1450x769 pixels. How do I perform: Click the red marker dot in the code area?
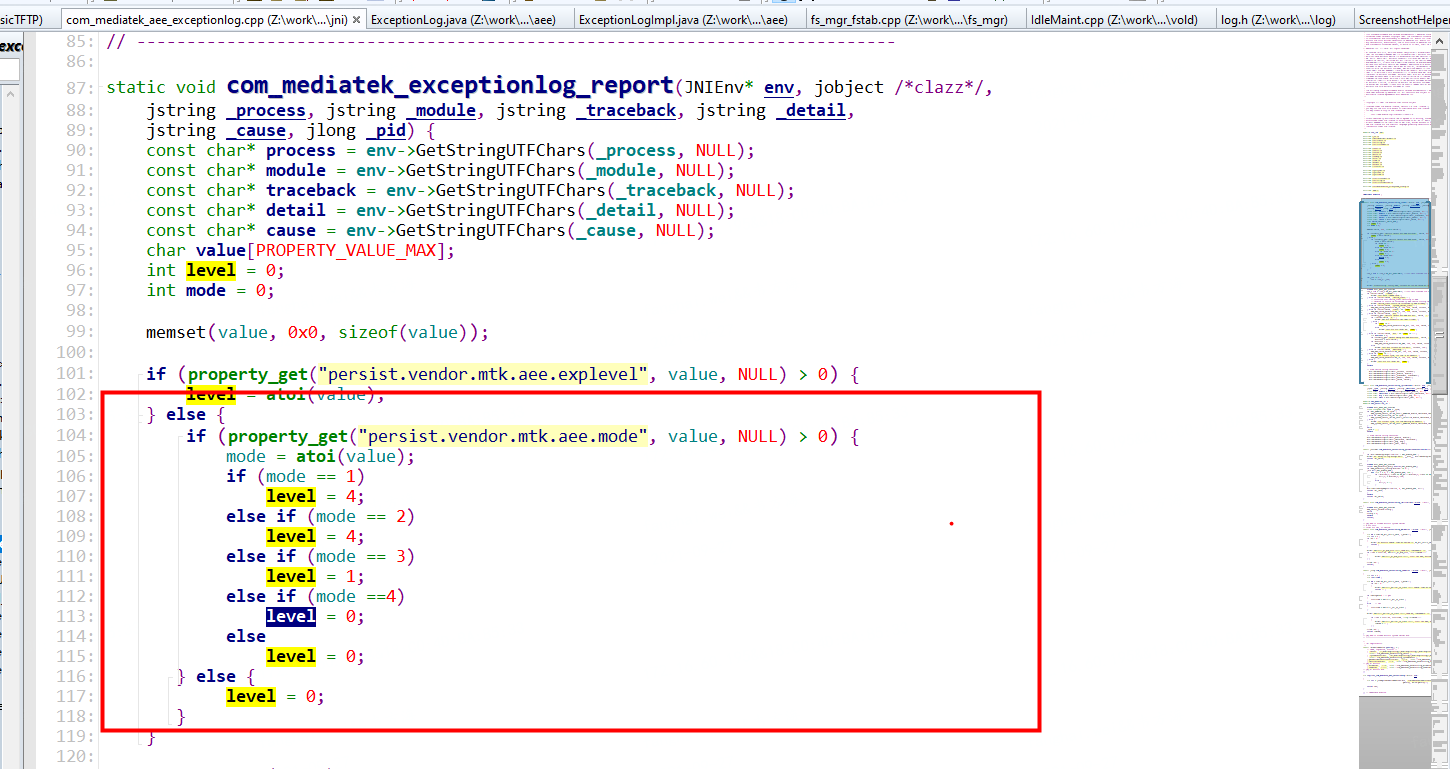click(950, 522)
